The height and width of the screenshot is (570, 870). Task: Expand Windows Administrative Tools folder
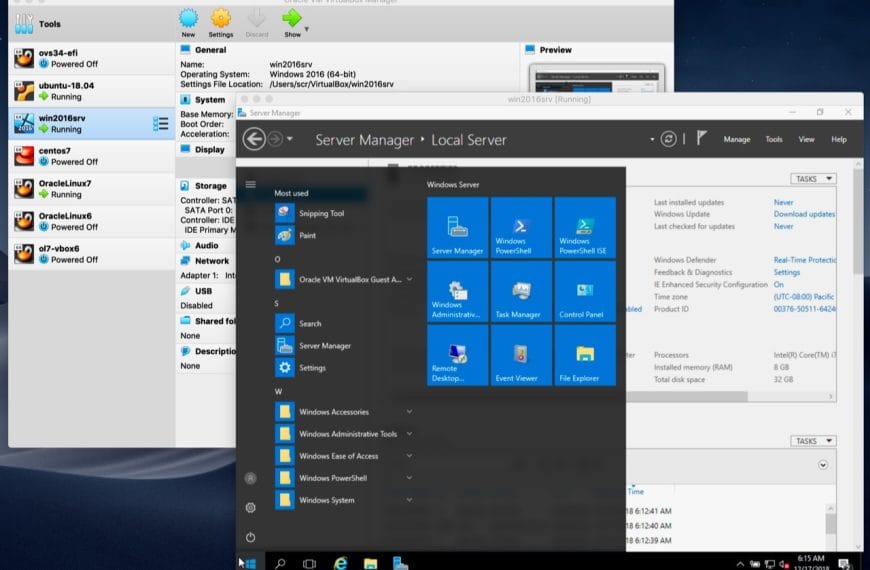[x=345, y=434]
